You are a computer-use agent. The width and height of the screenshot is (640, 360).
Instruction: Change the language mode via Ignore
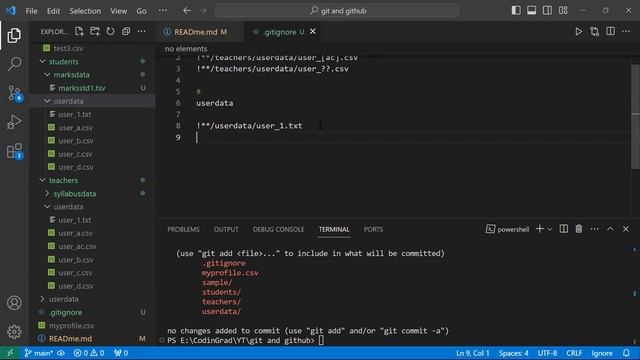pos(602,353)
